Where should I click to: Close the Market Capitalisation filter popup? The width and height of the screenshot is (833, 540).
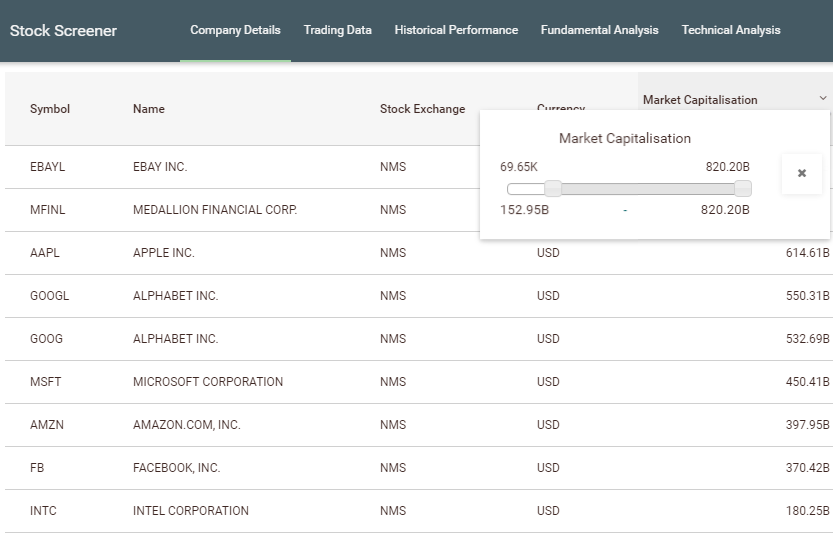[802, 173]
